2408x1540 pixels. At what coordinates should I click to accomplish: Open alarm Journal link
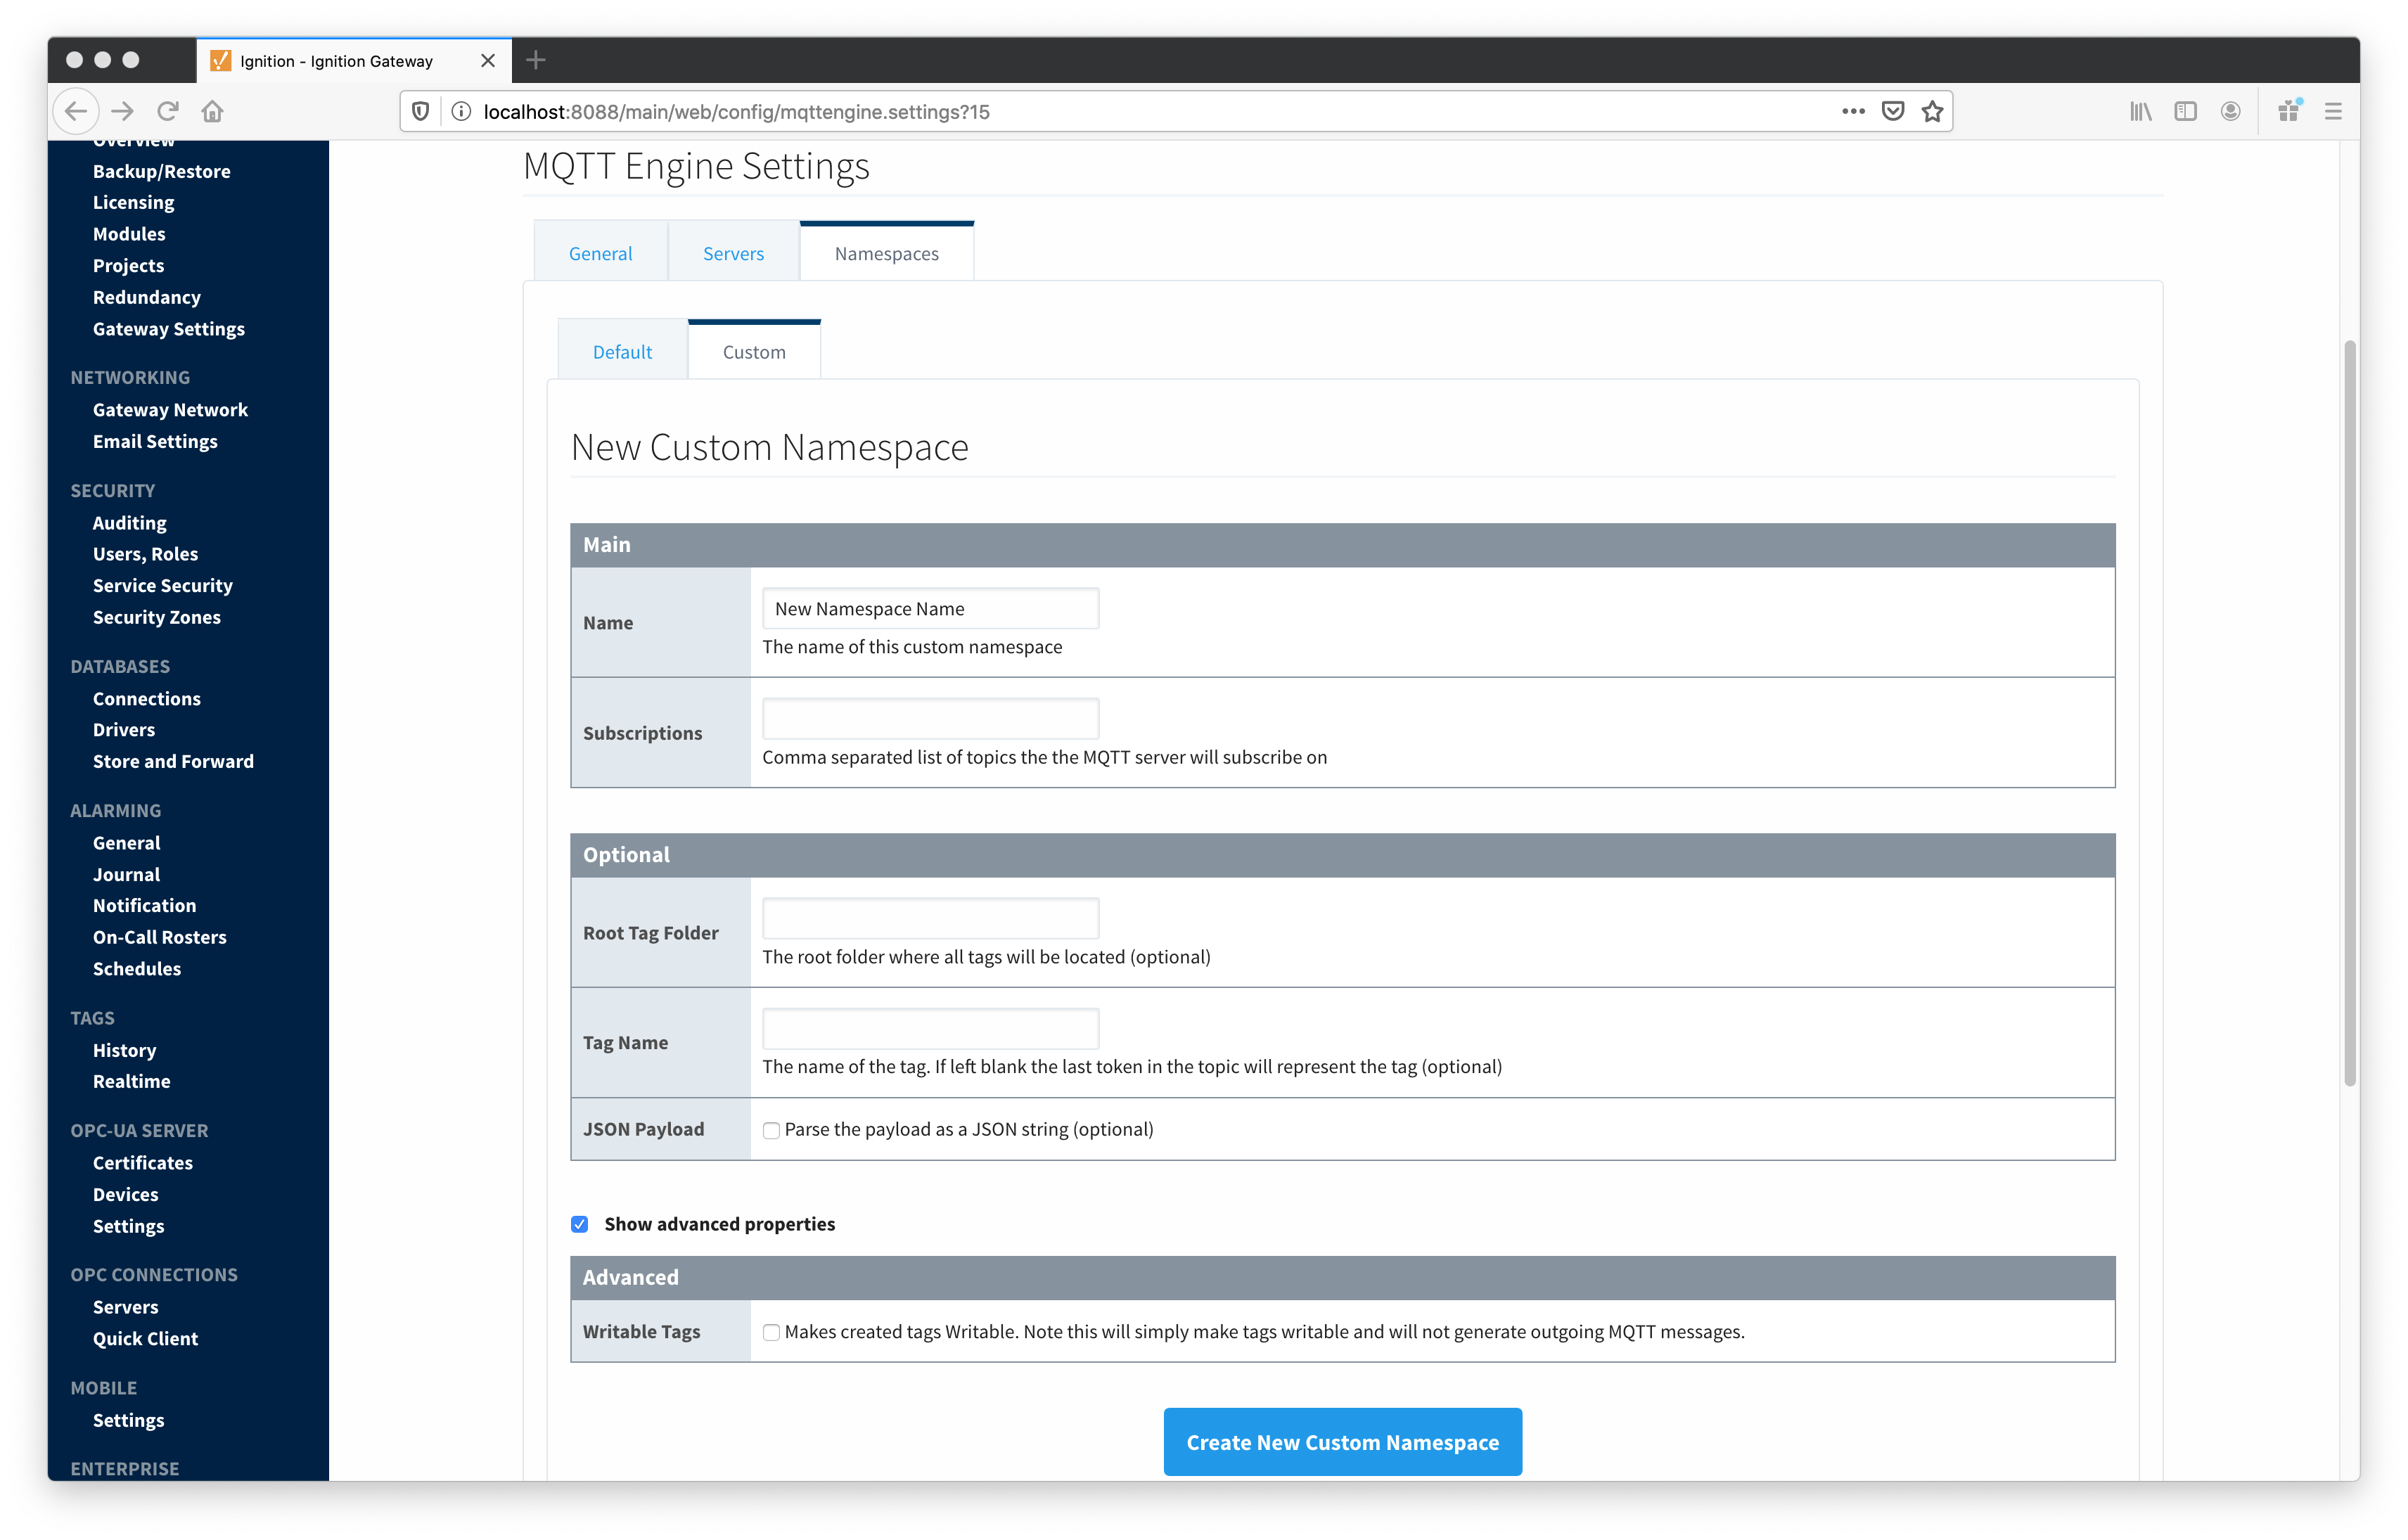click(x=126, y=874)
